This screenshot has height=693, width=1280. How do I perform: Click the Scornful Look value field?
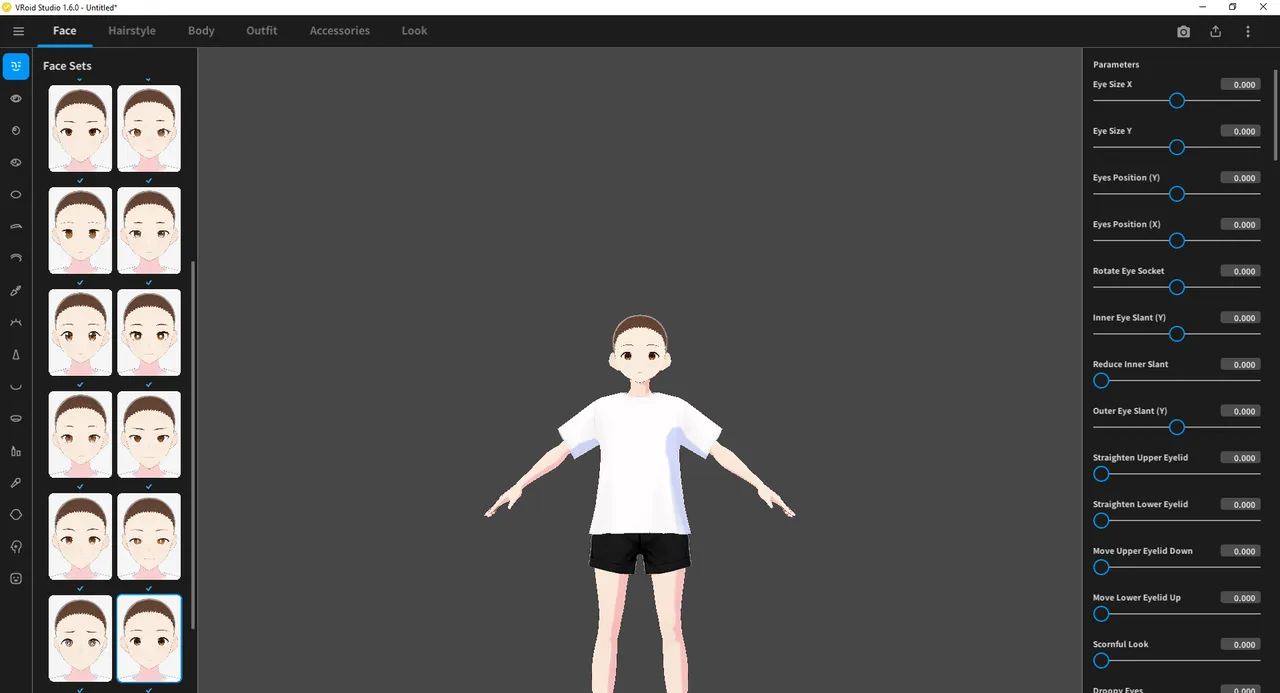[1240, 645]
